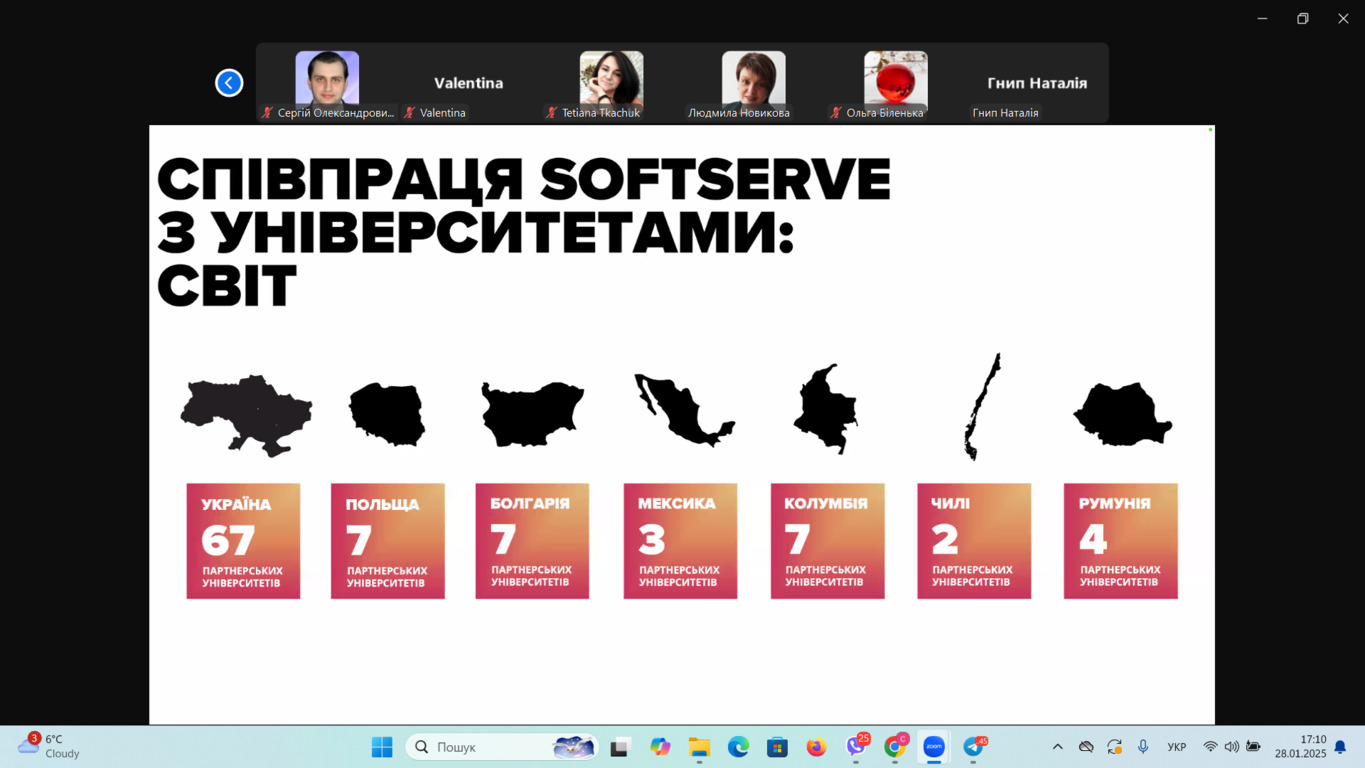Select Valentina's participant tile
This screenshot has height=768, width=1365.
[x=469, y=83]
